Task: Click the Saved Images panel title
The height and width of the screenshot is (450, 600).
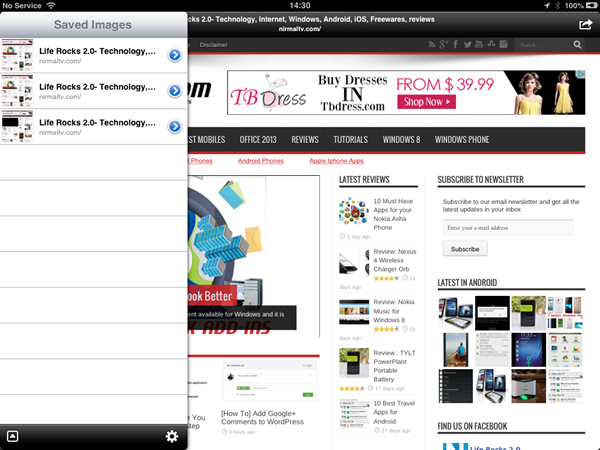Action: 93,24
